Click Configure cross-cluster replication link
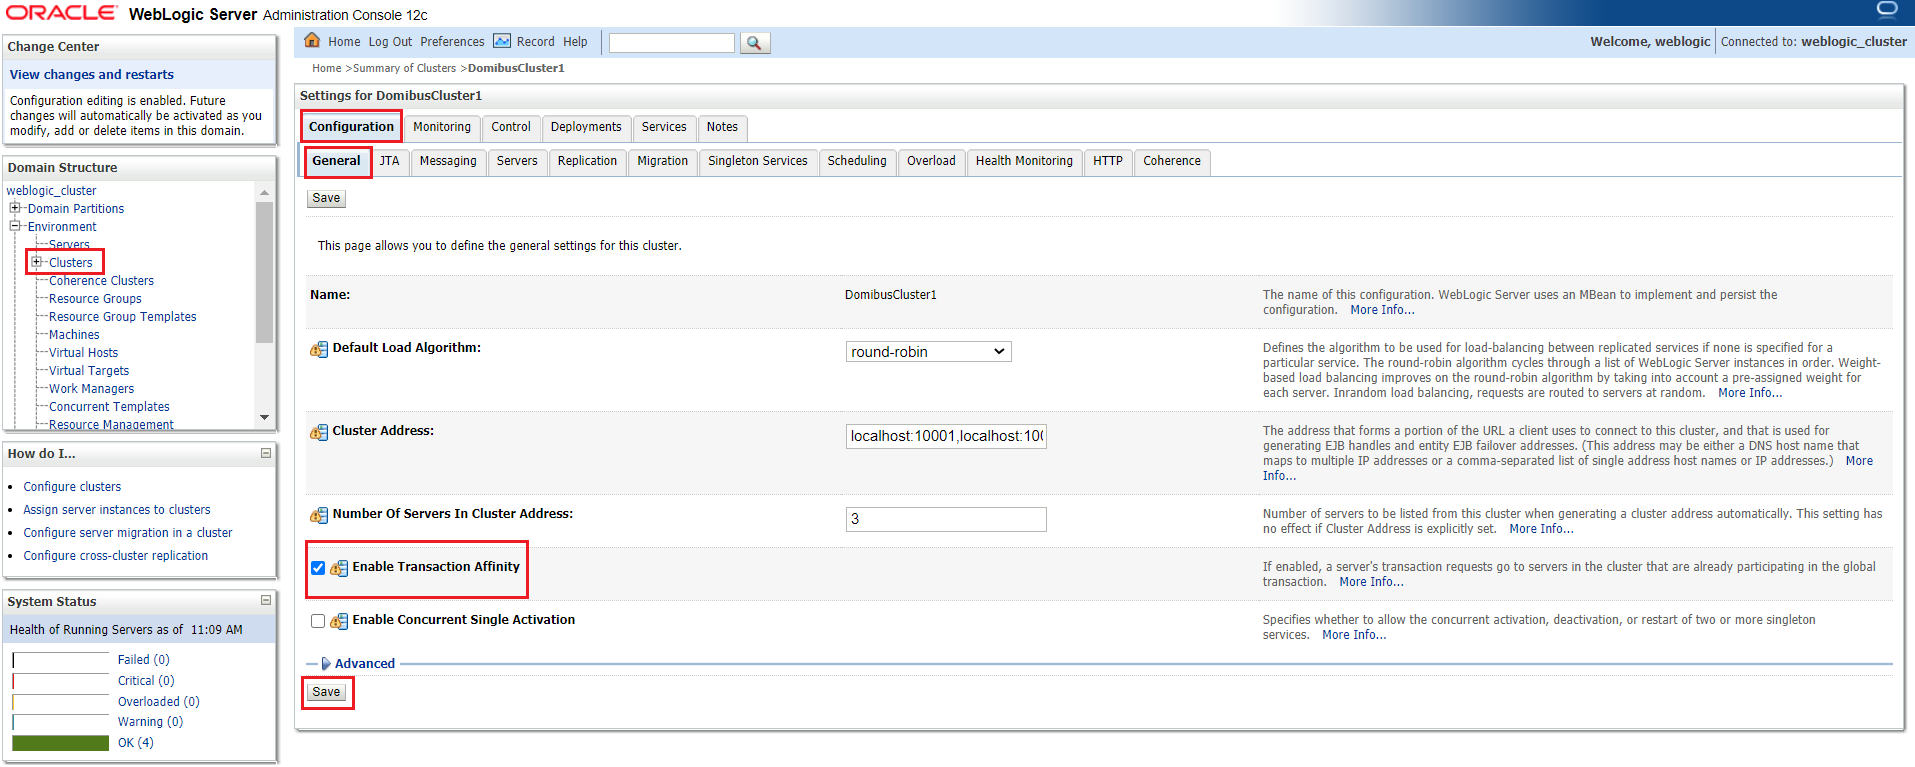The width and height of the screenshot is (1915, 767). (116, 556)
